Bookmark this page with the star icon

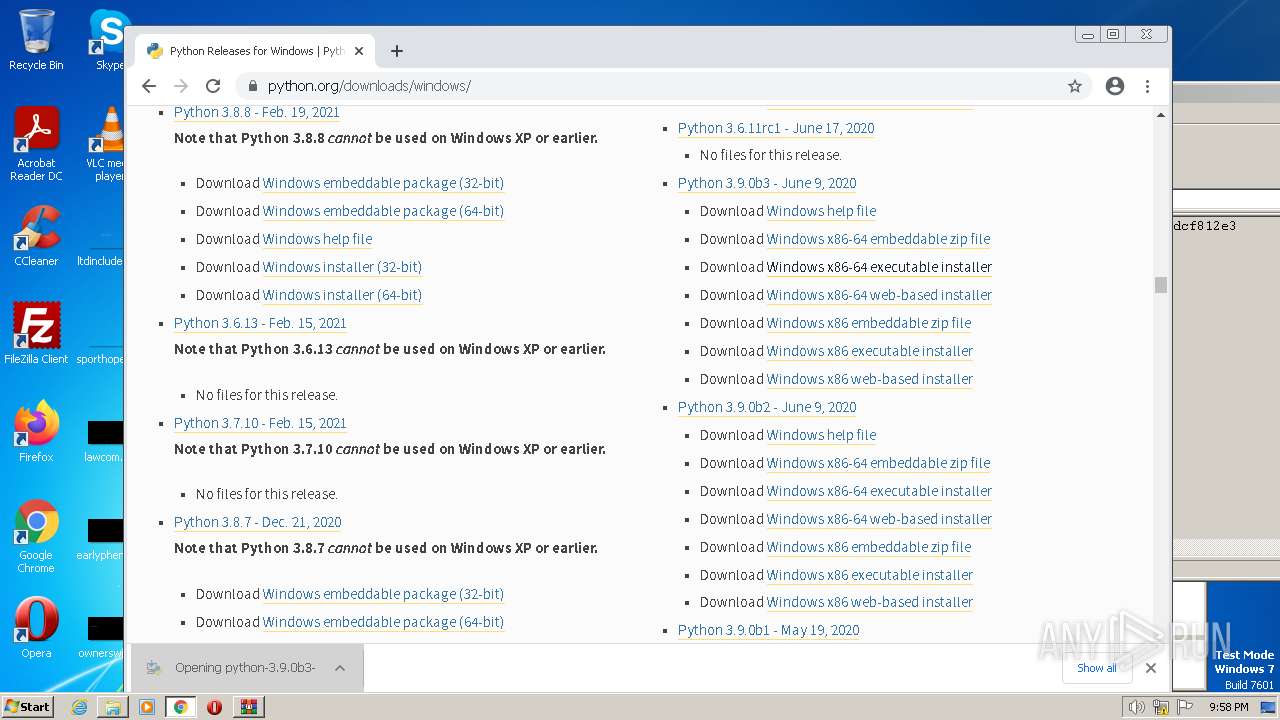[x=1075, y=86]
